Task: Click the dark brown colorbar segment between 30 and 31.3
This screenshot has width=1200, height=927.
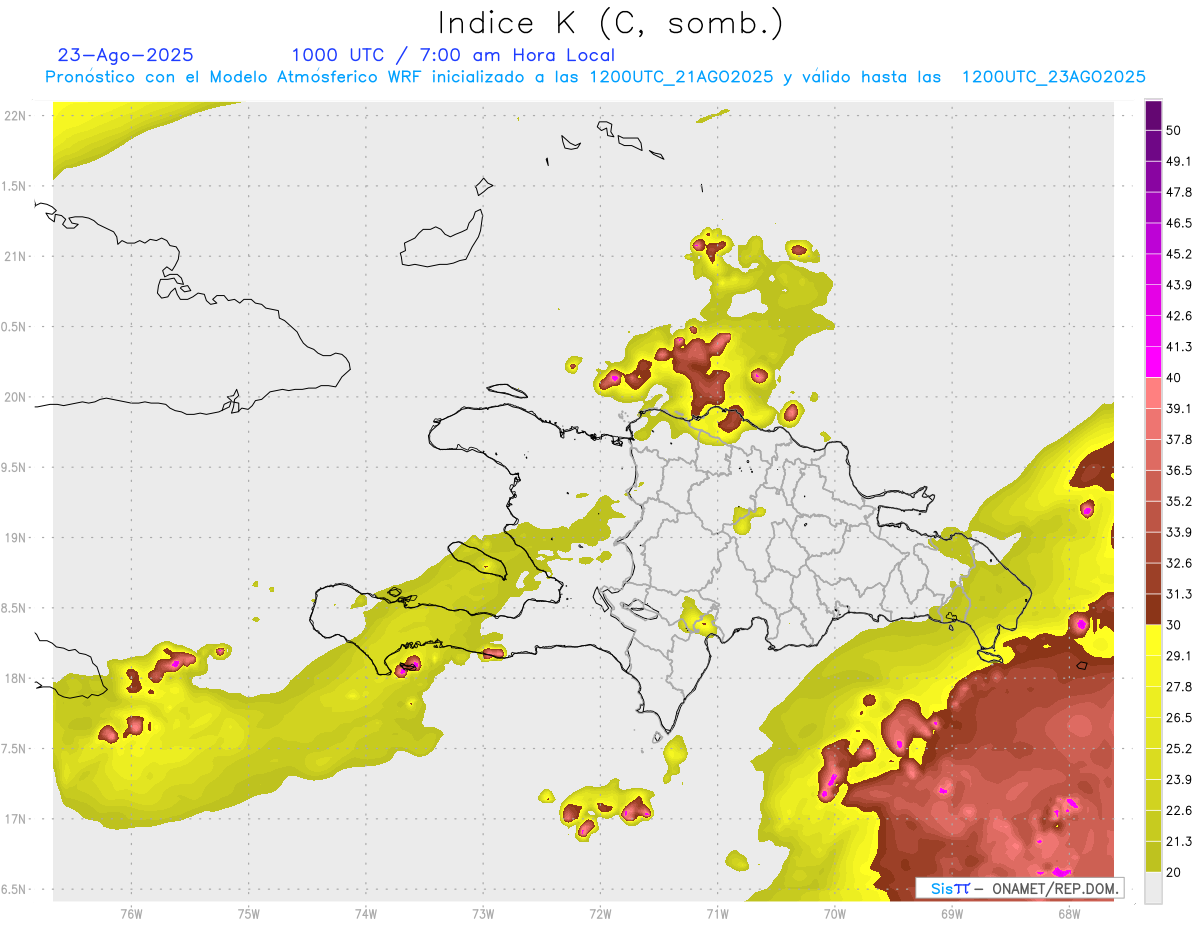Action: point(1153,609)
